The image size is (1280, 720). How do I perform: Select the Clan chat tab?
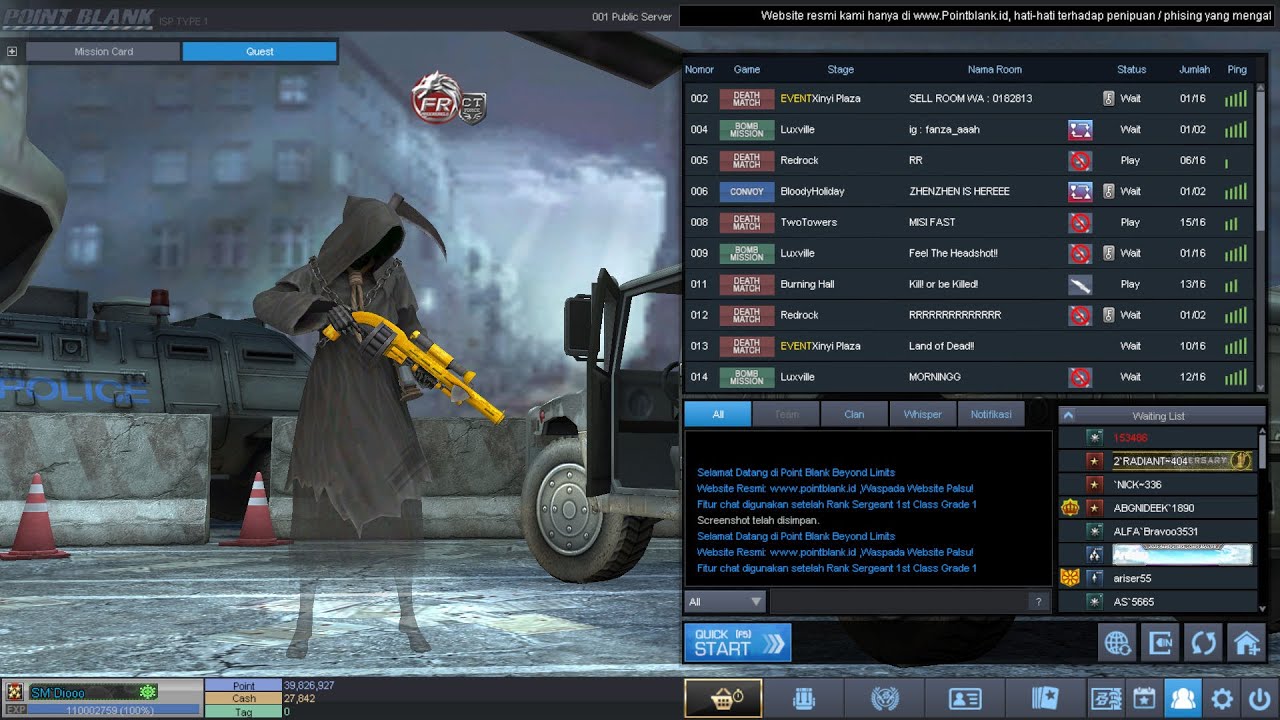tap(854, 414)
